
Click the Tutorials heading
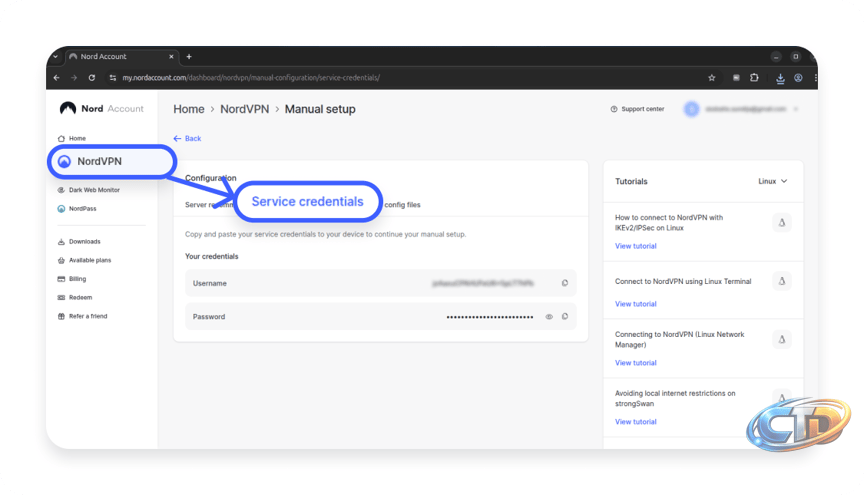[x=631, y=181]
